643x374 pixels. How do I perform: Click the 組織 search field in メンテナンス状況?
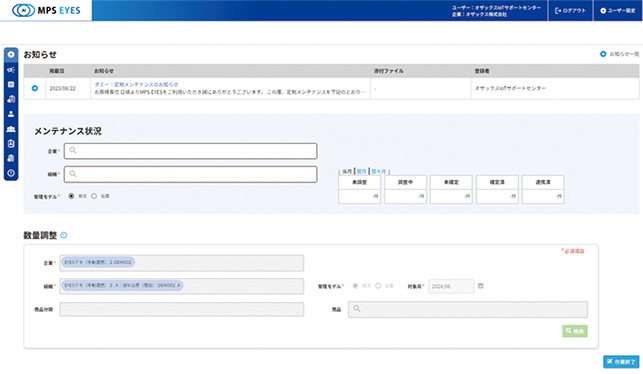(190, 174)
